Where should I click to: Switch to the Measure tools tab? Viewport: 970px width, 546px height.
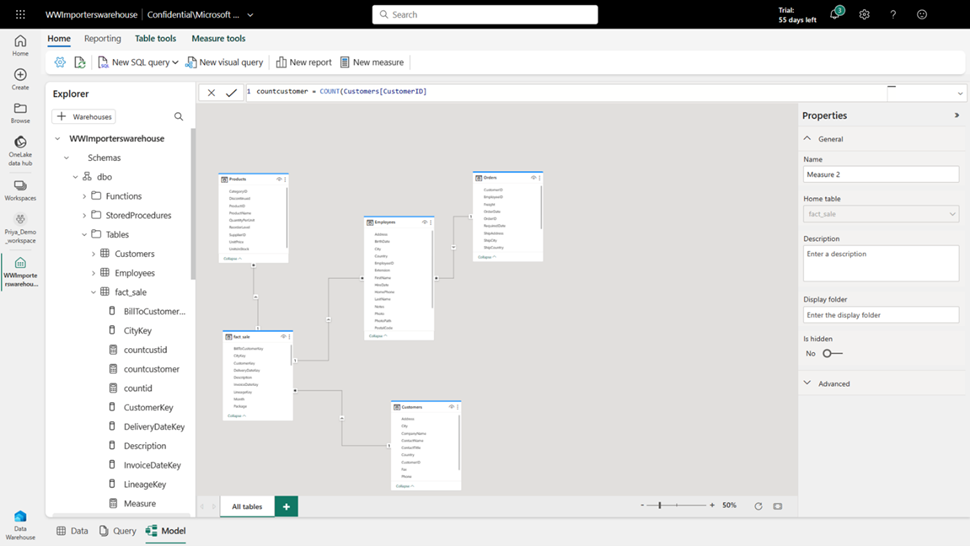pyautogui.click(x=218, y=38)
